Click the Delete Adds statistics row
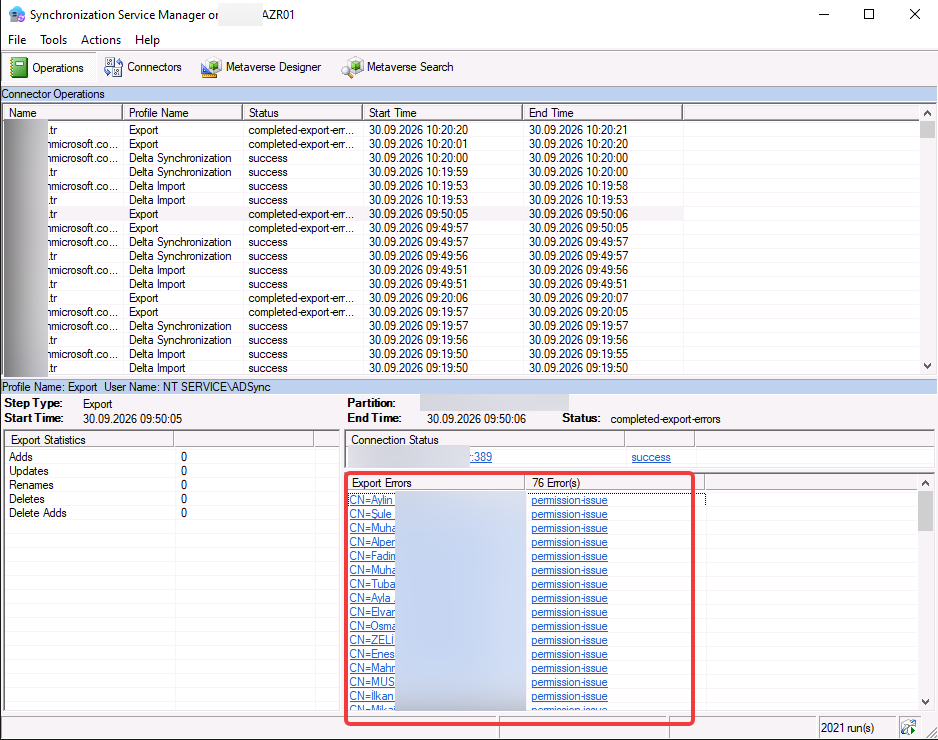This screenshot has width=938, height=740. 171,513
